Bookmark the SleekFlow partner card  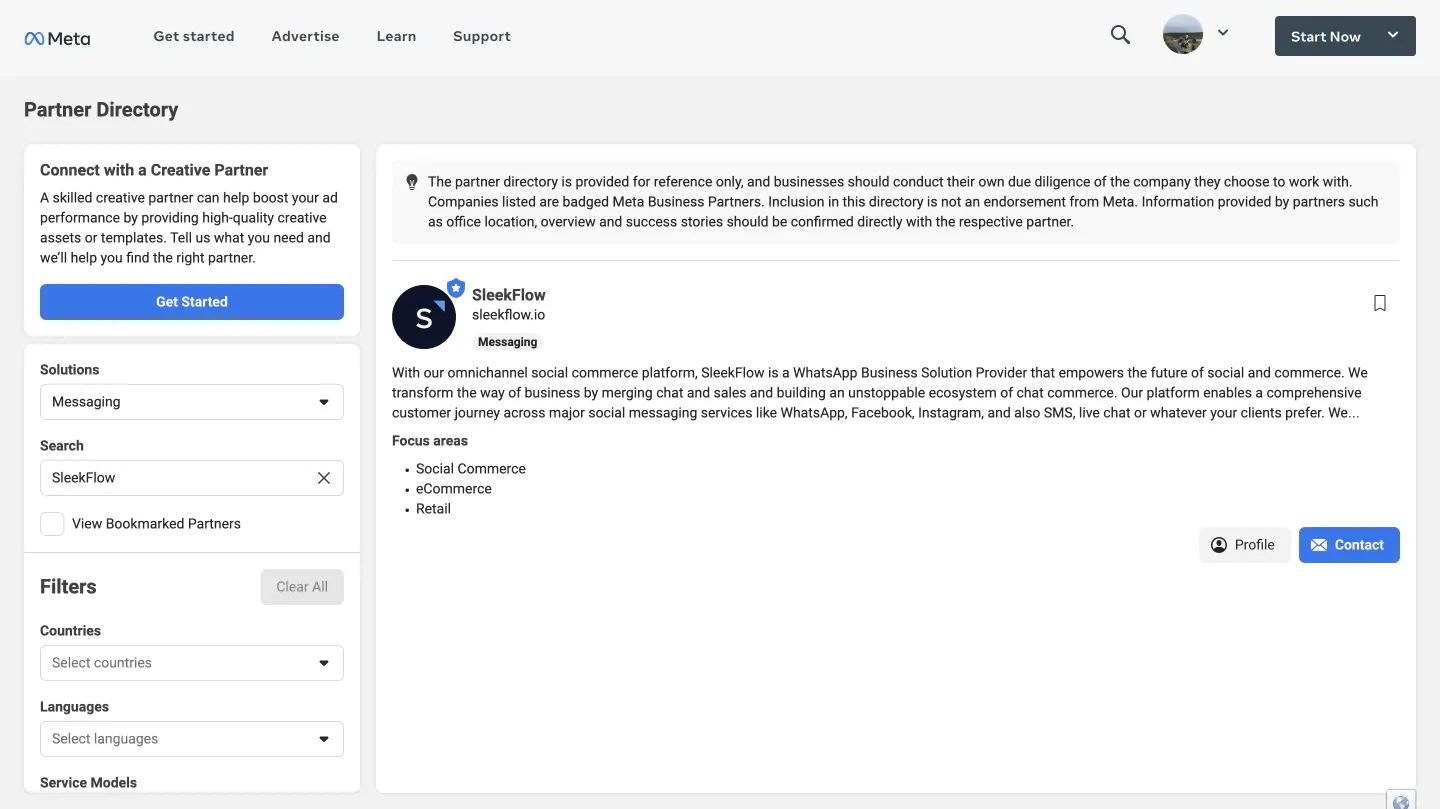click(1380, 303)
